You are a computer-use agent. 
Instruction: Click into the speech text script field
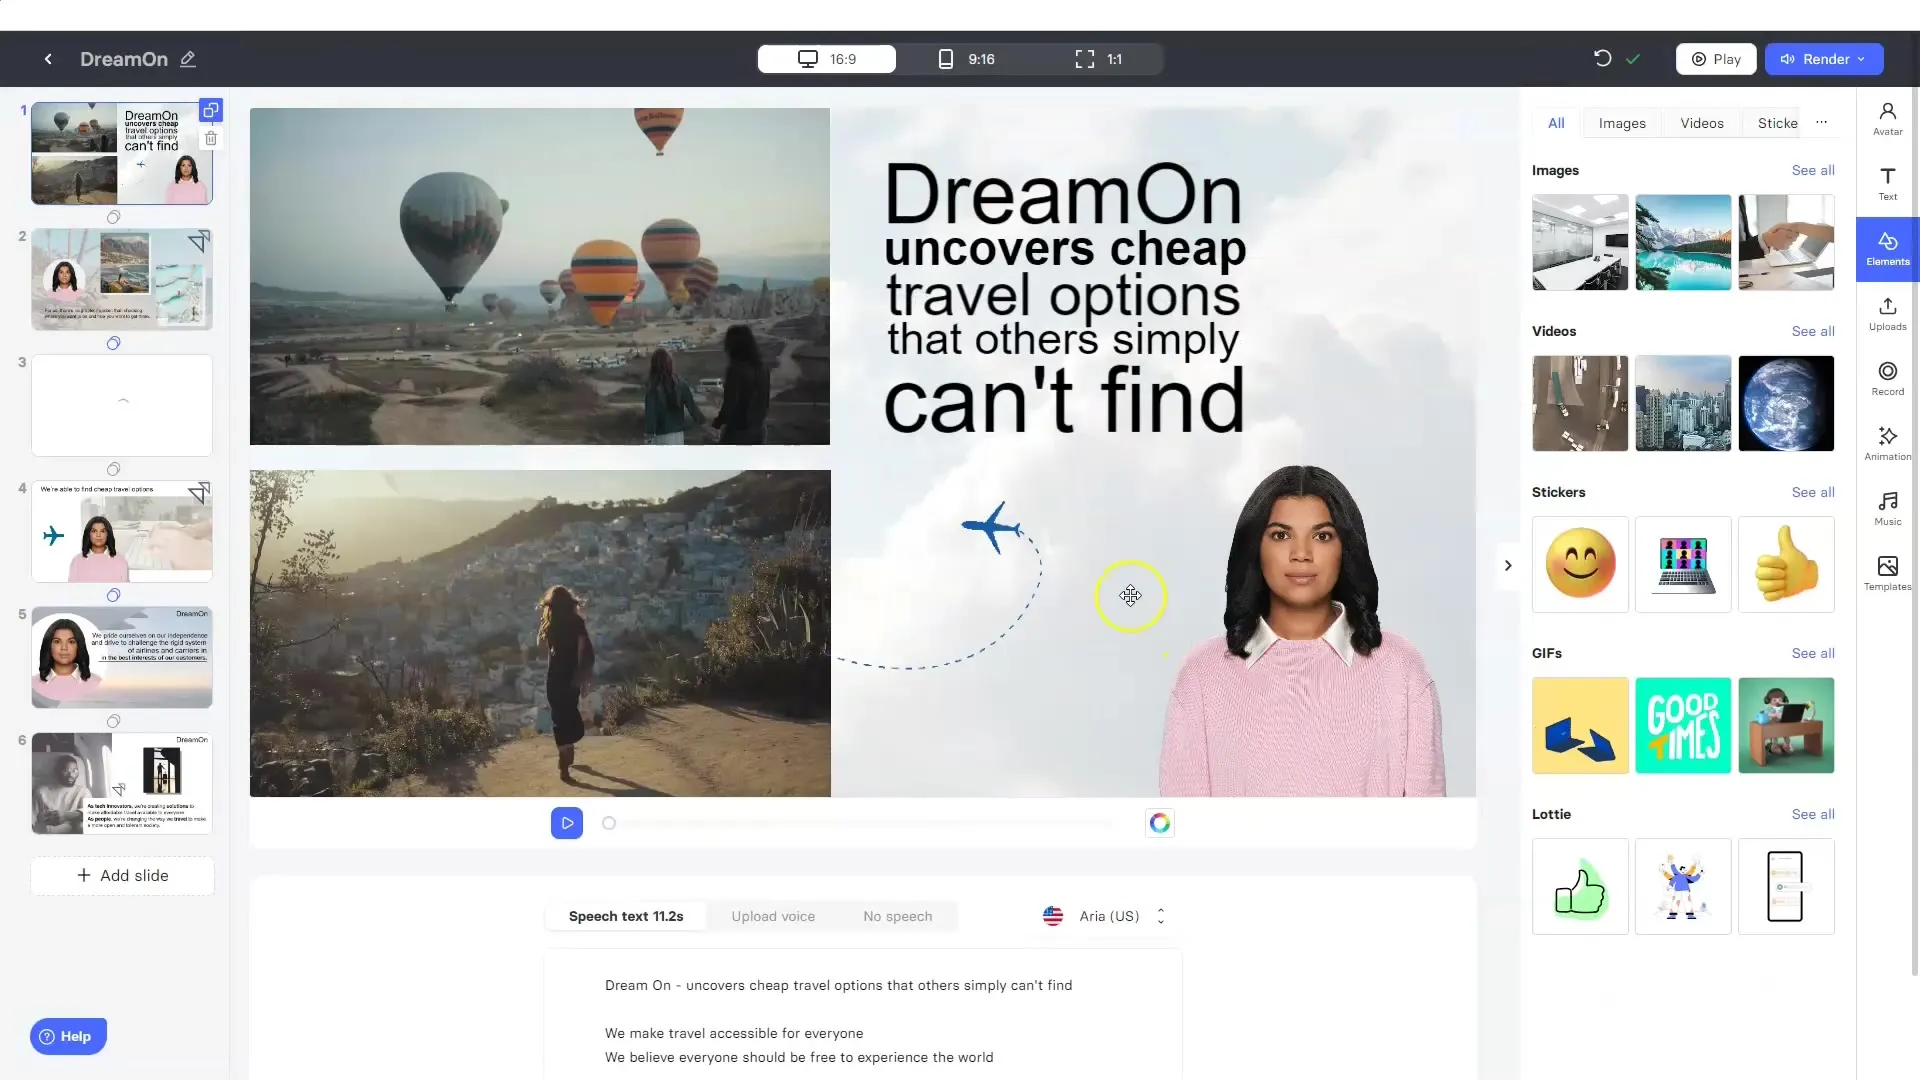coord(863,1015)
